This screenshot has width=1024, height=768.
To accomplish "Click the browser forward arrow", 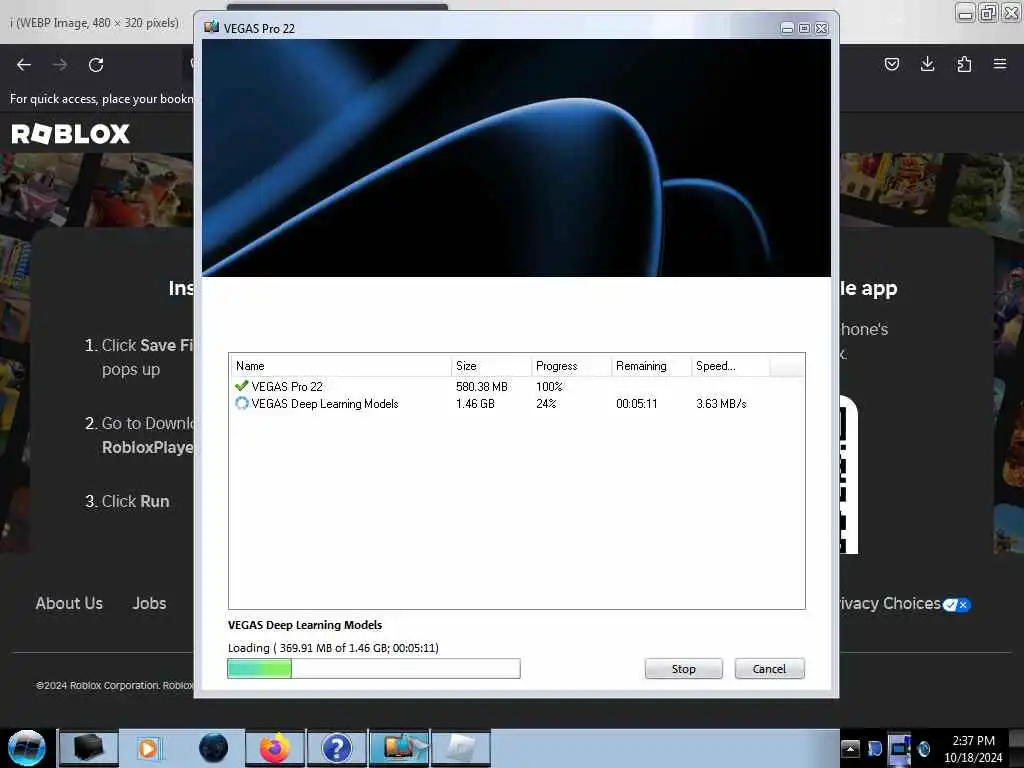I will [60, 65].
